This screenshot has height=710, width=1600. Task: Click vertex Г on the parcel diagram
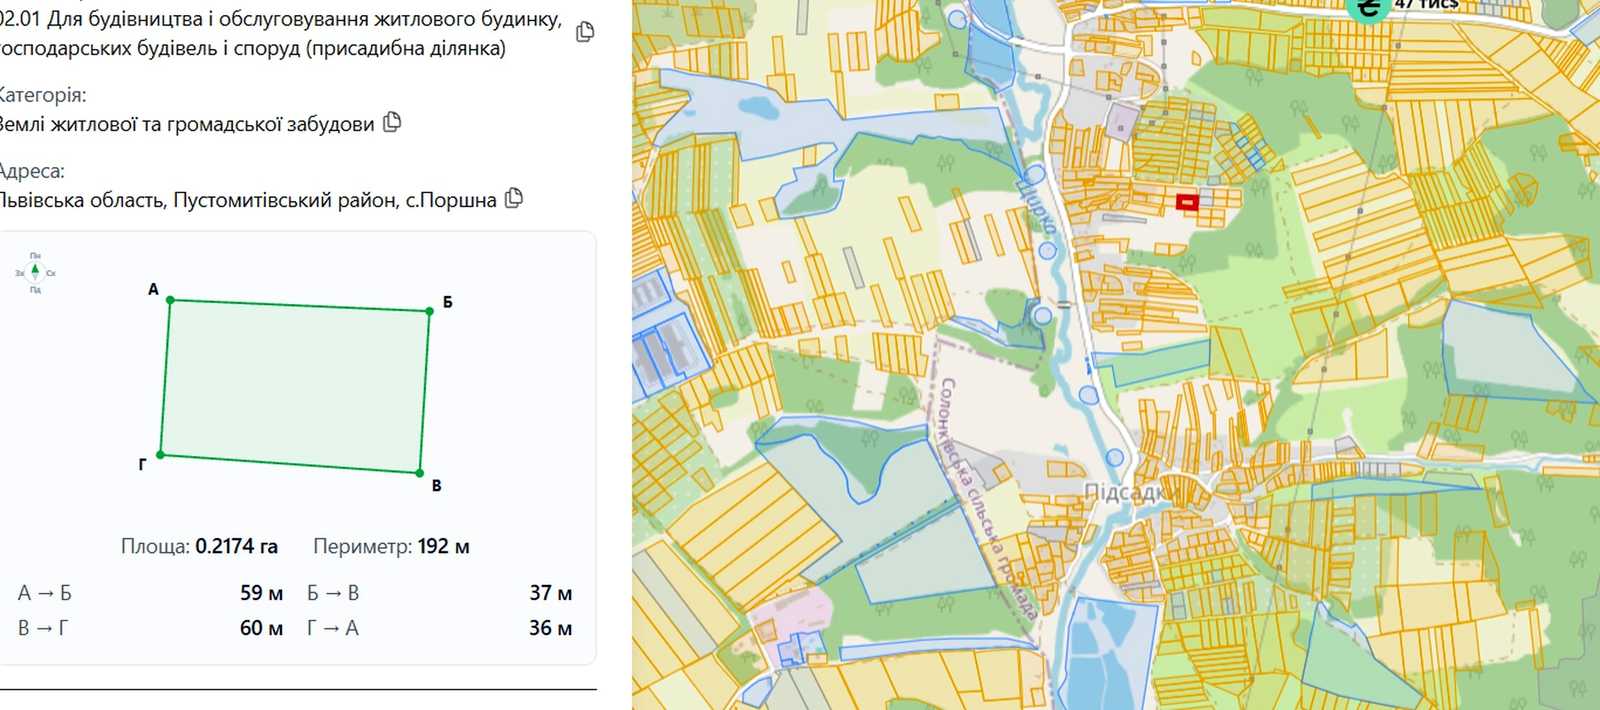click(160, 455)
